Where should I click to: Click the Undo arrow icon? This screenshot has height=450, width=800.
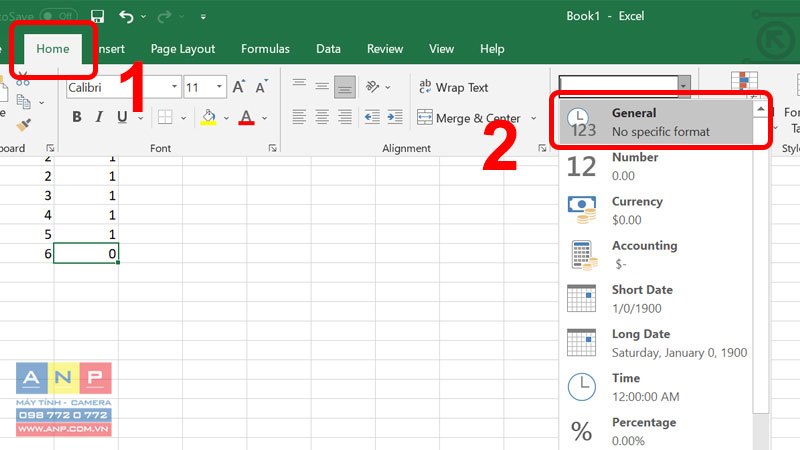pyautogui.click(x=126, y=17)
